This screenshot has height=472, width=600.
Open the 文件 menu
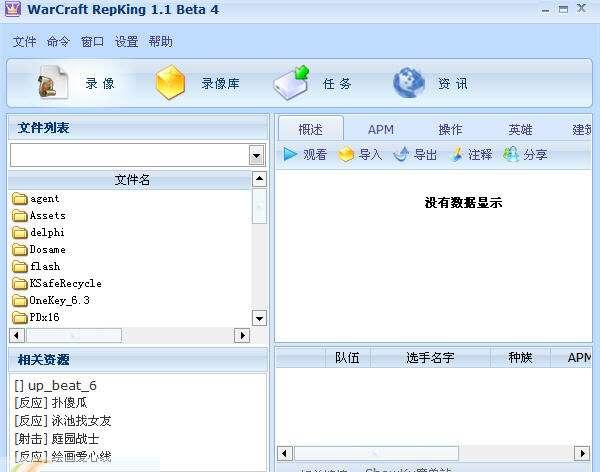click(24, 42)
